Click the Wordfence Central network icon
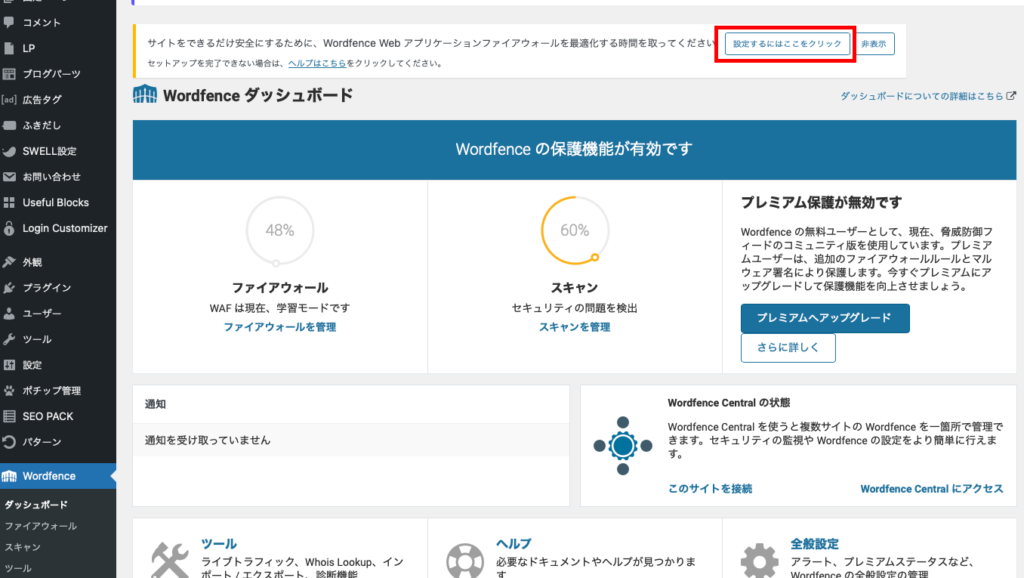Screen dimensions: 1024x578 [x=623, y=446]
